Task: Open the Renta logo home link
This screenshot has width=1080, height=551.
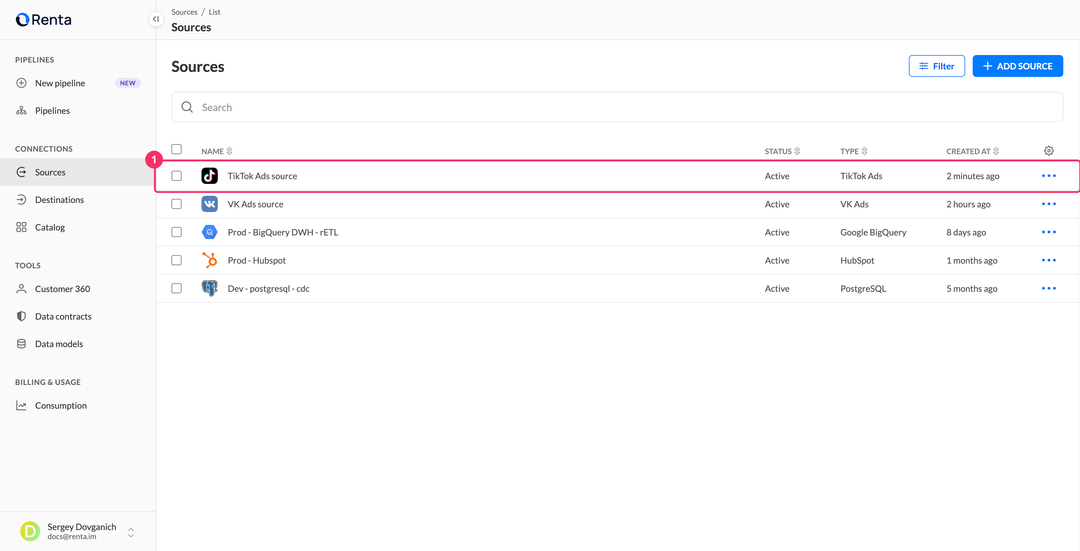Action: tap(43, 20)
